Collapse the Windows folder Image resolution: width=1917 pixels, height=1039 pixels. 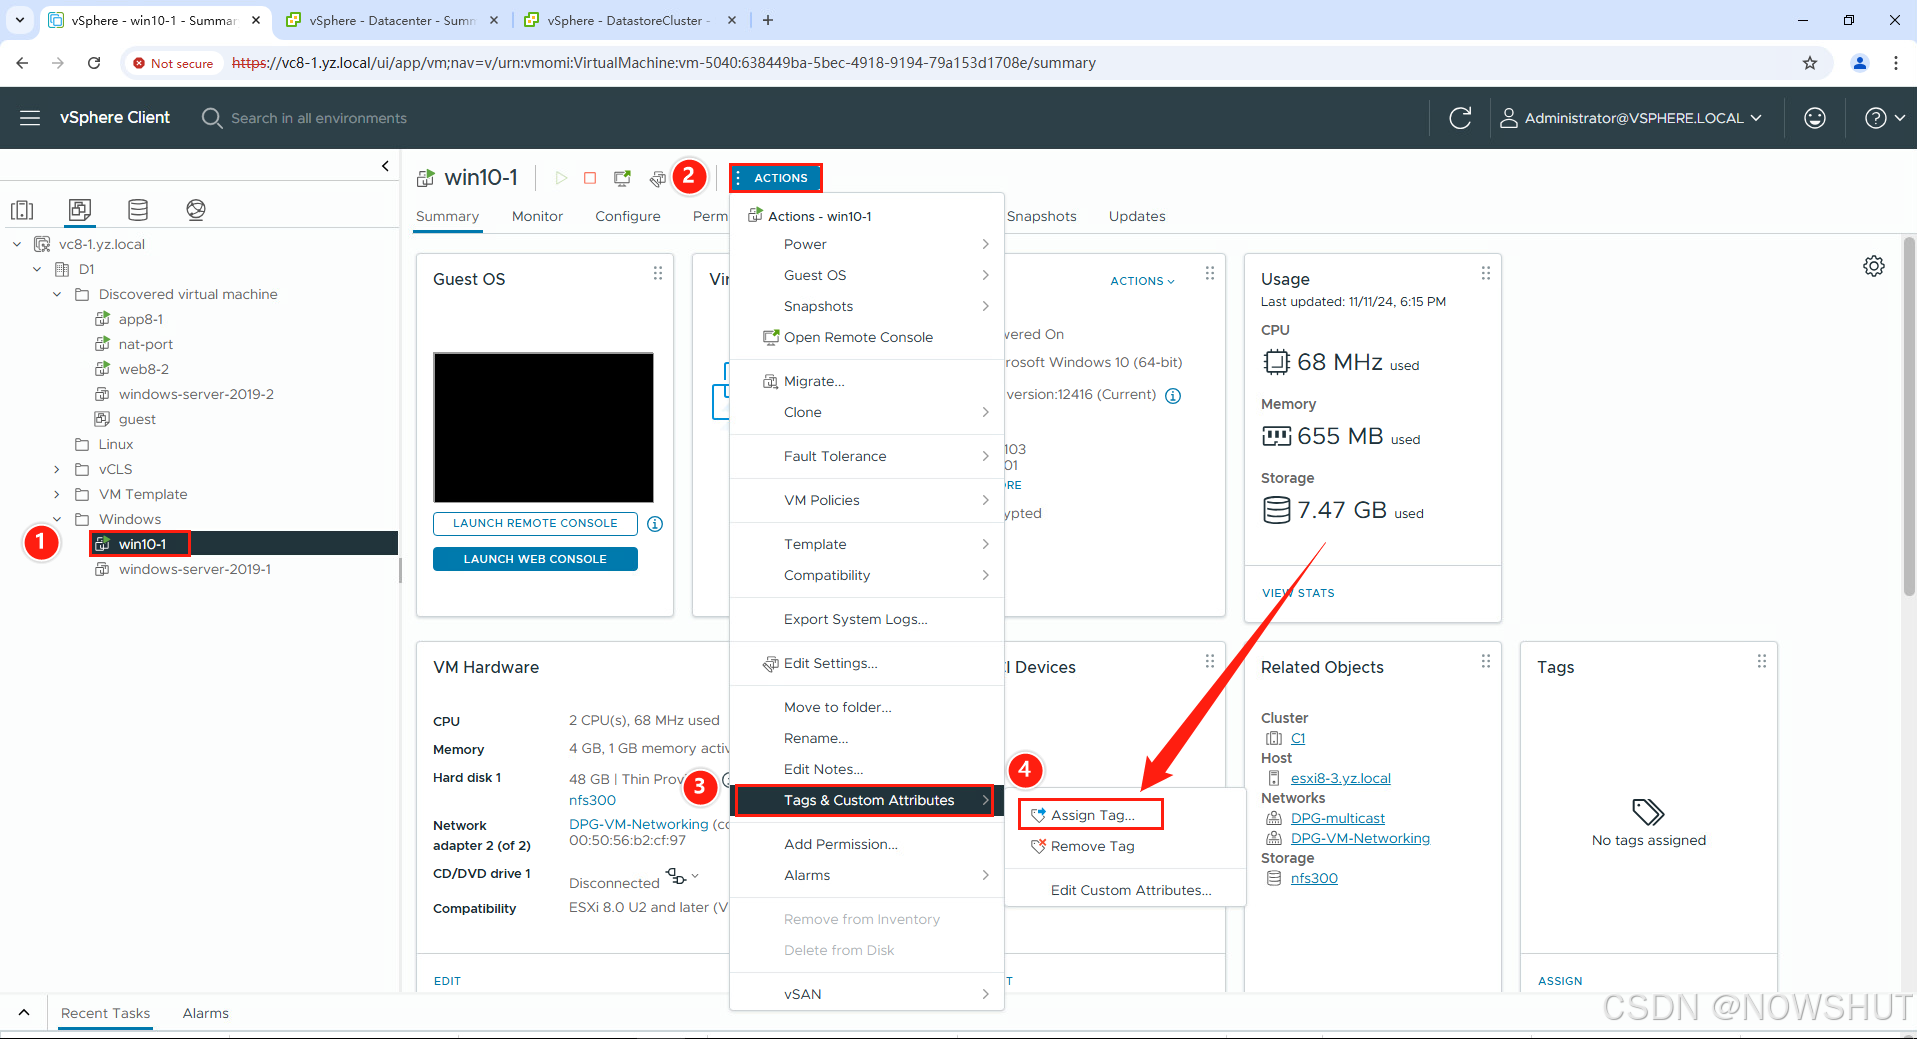click(x=57, y=519)
